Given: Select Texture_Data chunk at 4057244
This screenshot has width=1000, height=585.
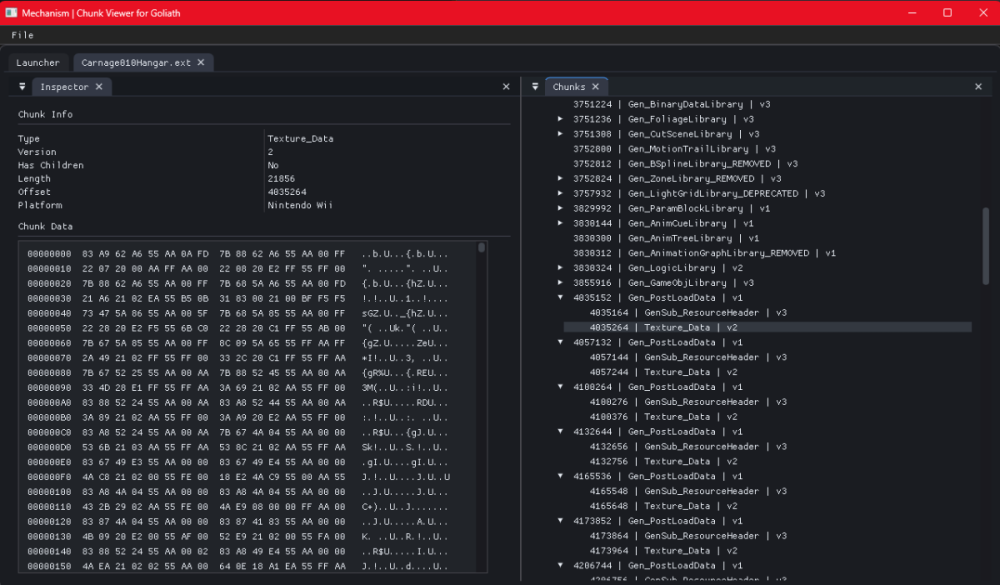Looking at the screenshot, I should pos(663,372).
